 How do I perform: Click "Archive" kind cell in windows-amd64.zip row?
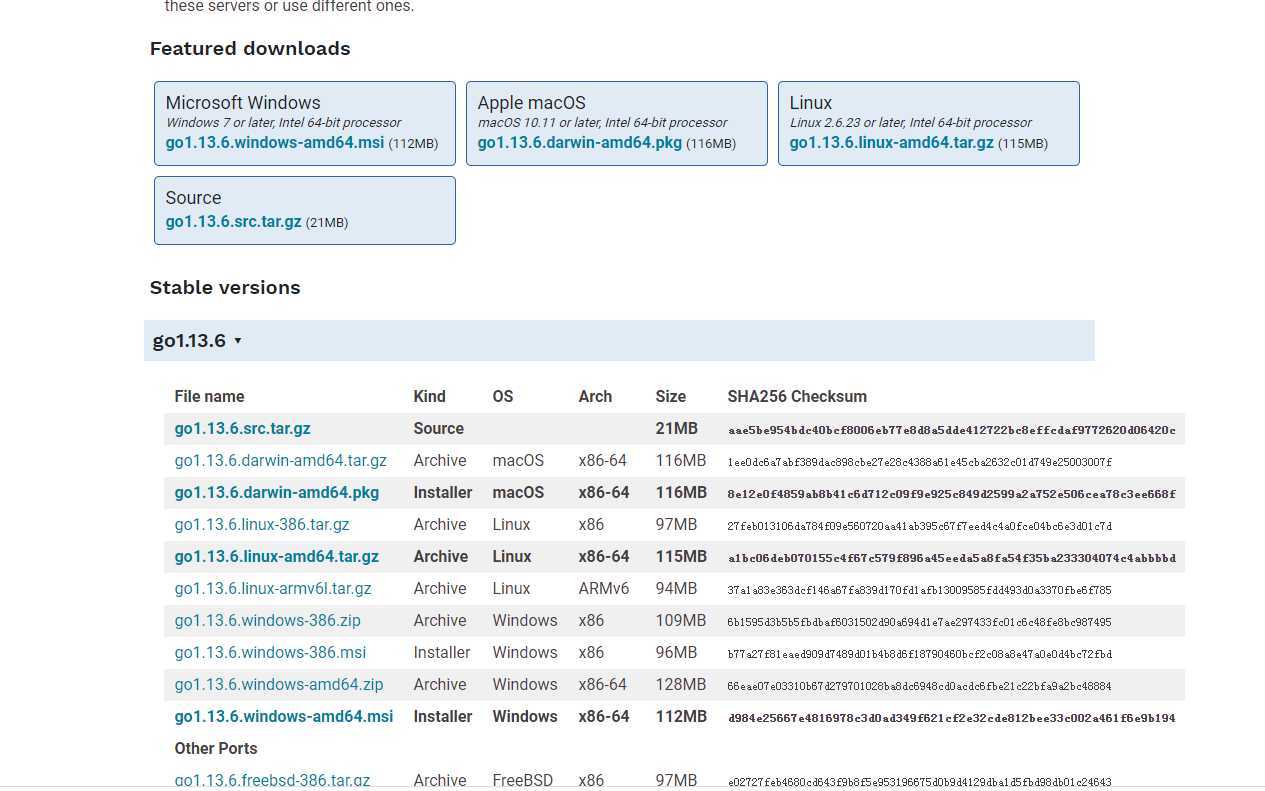click(x=440, y=685)
